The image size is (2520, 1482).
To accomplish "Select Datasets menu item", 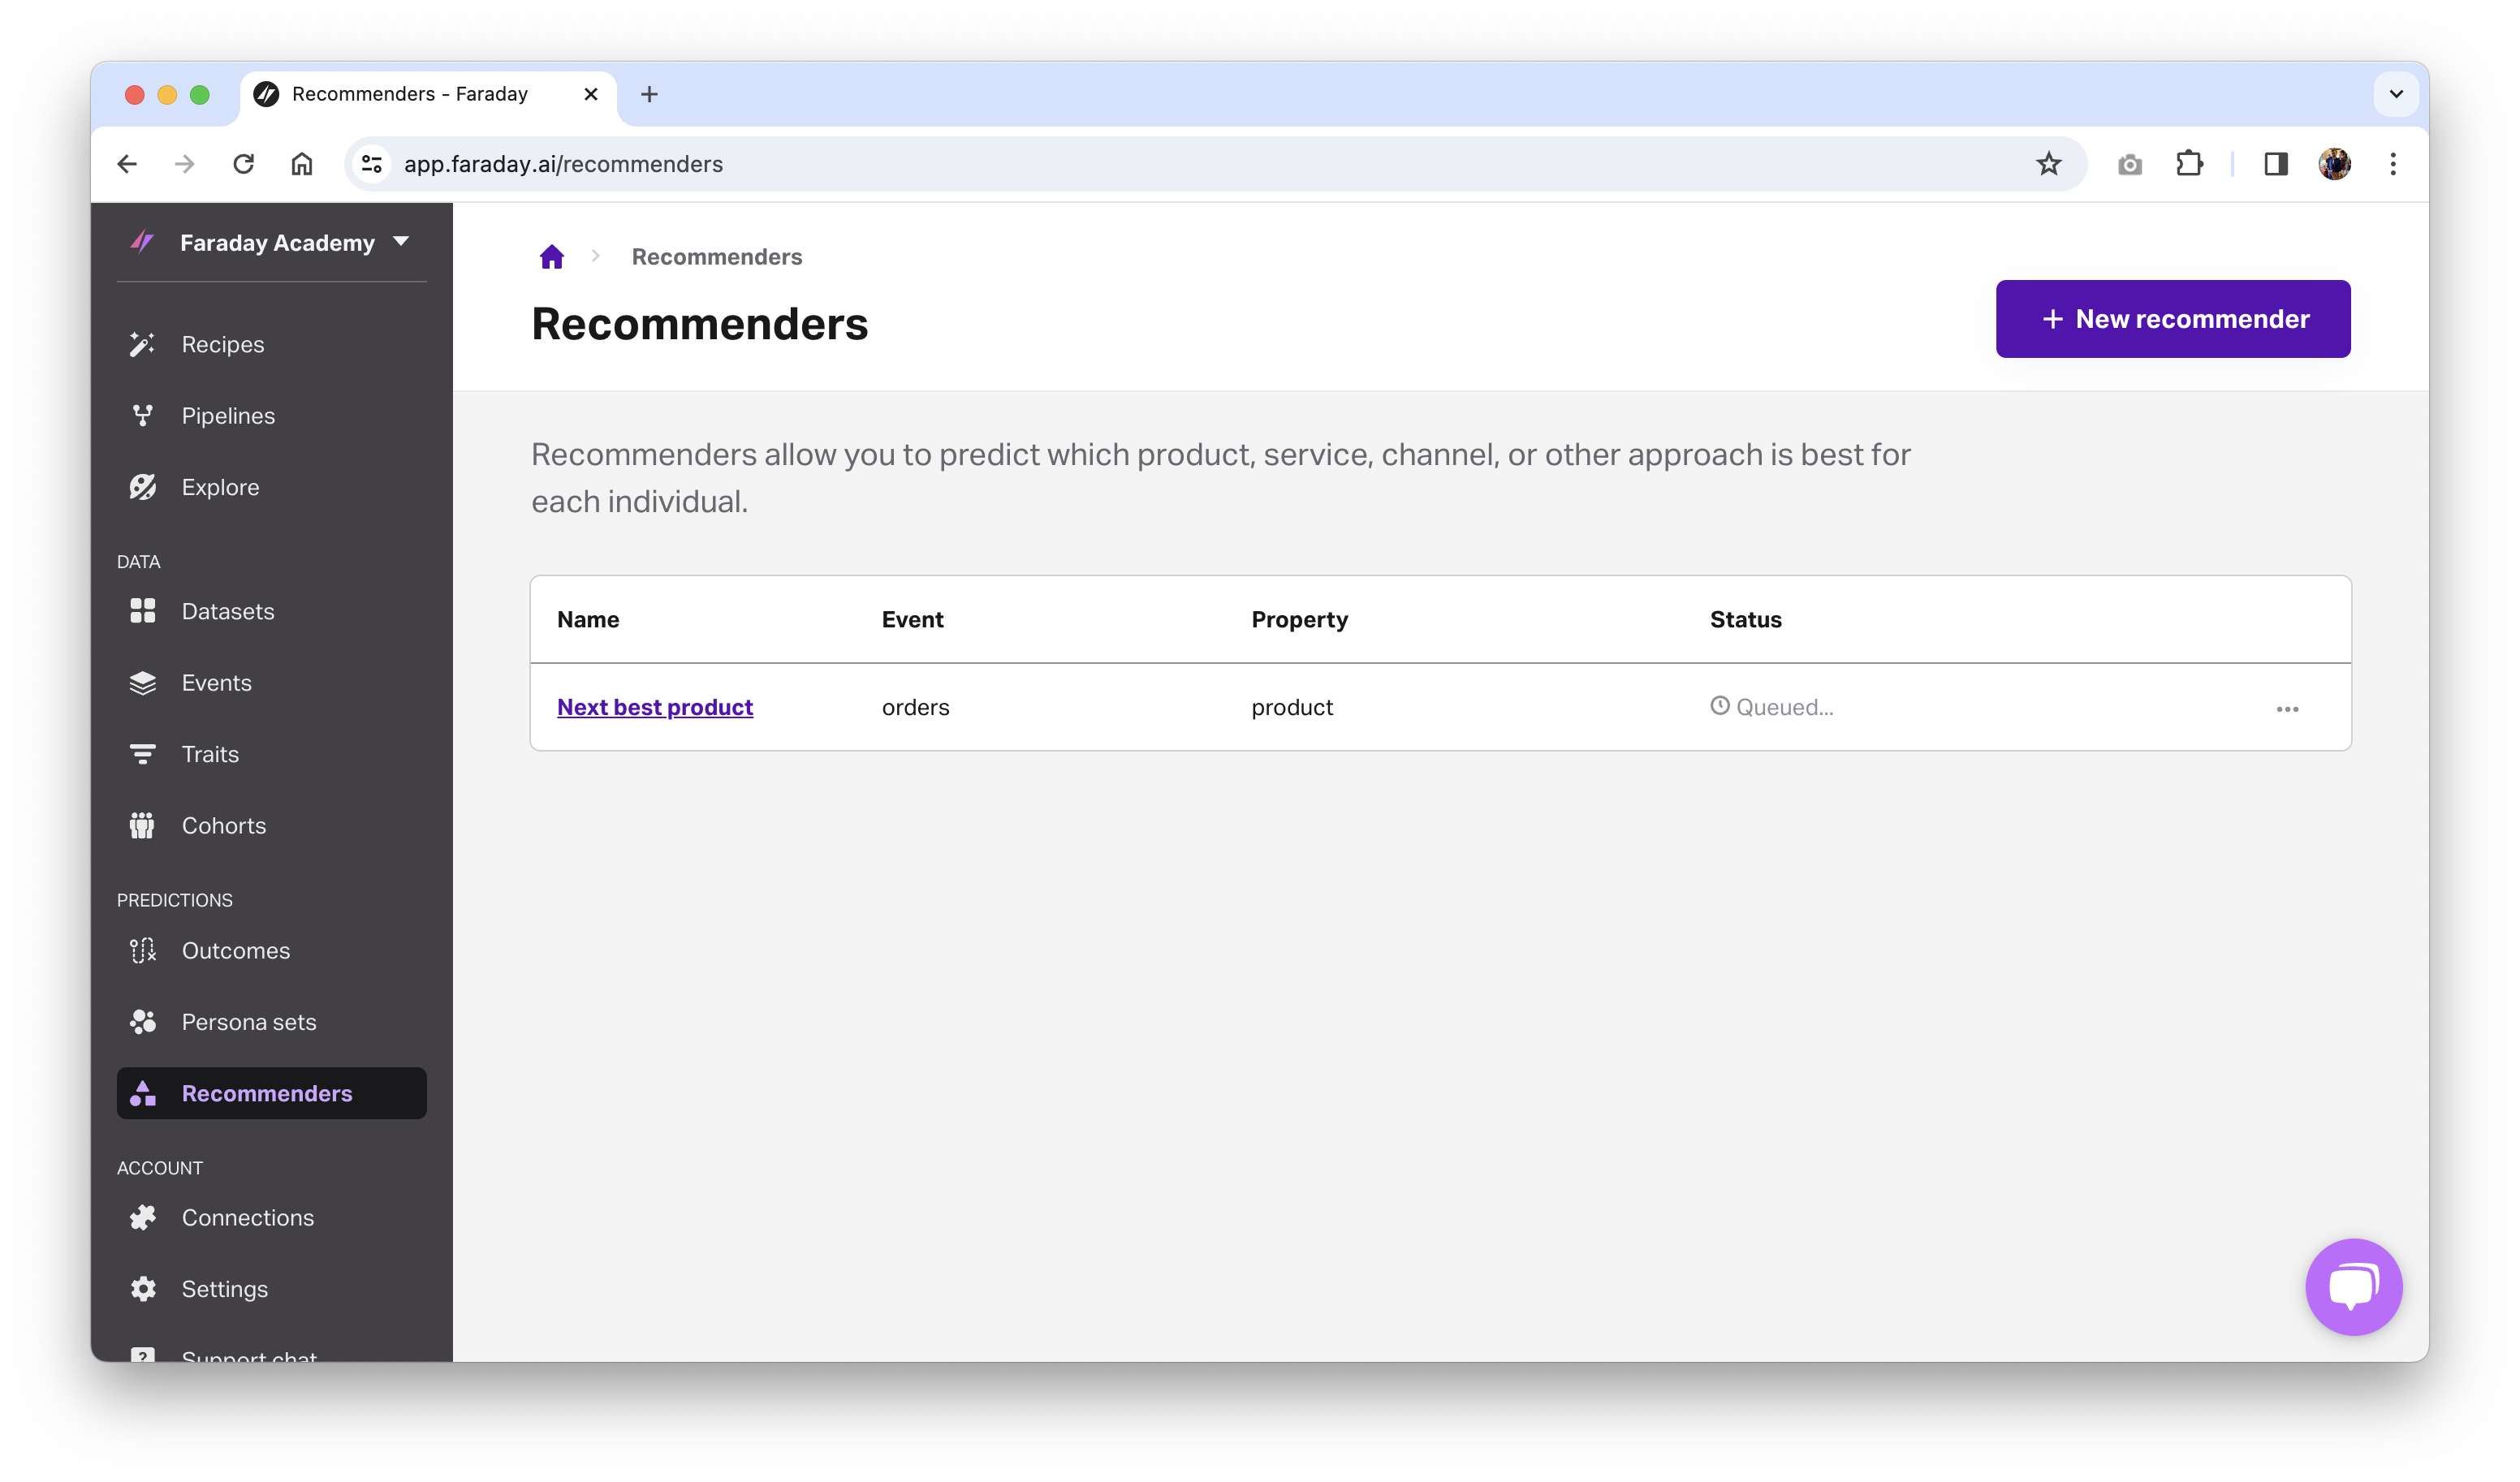I will pyautogui.click(x=271, y=611).
